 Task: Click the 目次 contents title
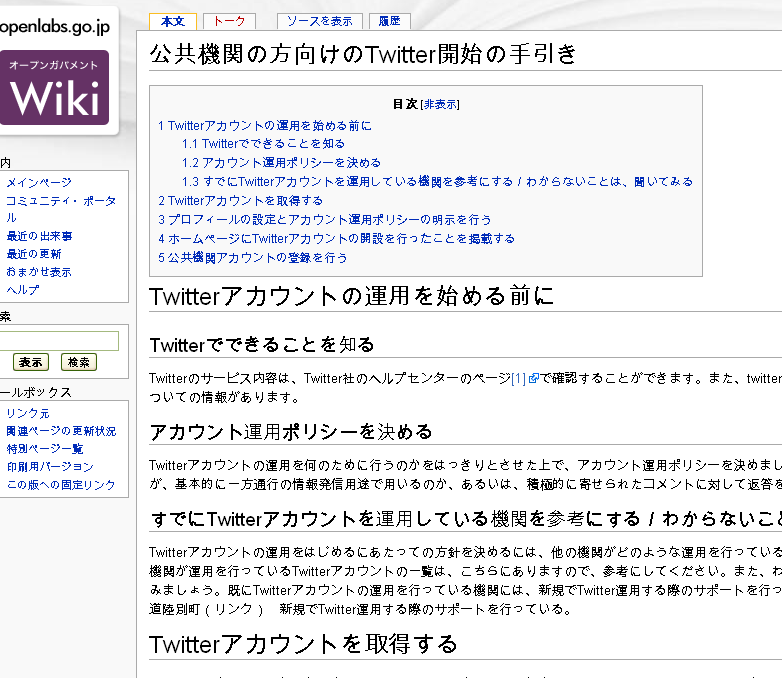coord(405,104)
